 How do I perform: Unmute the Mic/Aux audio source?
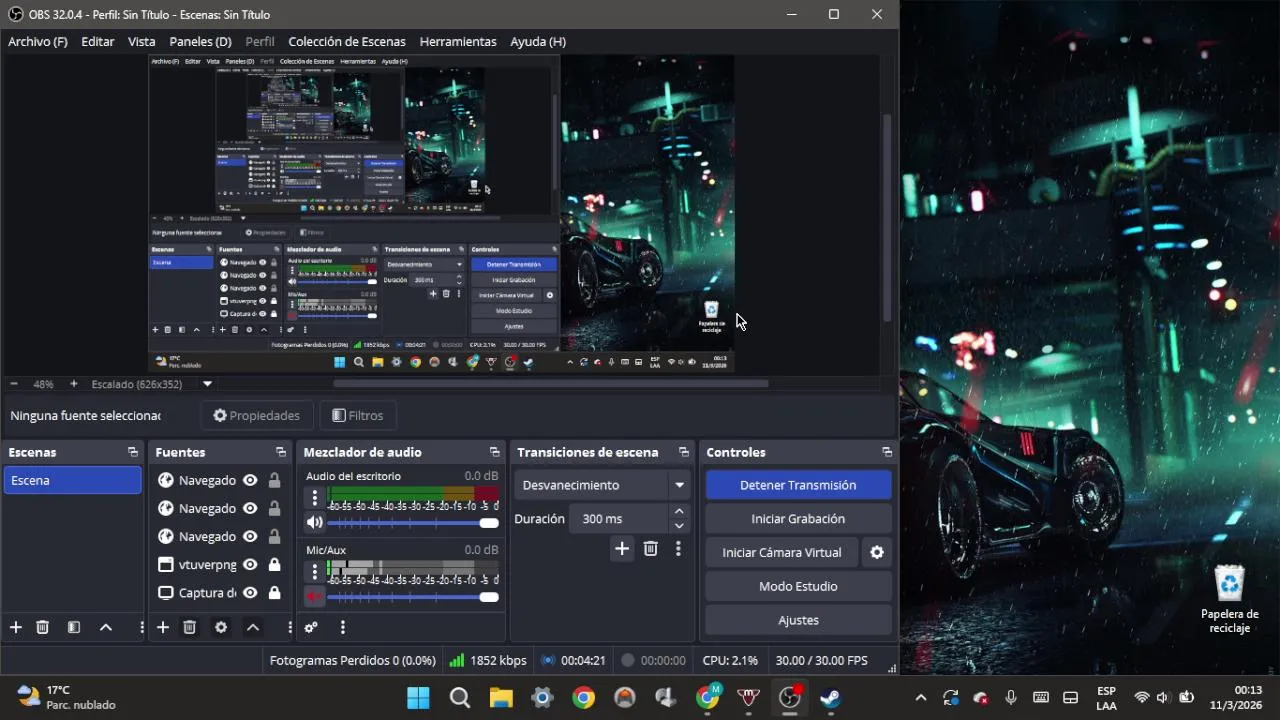point(315,597)
